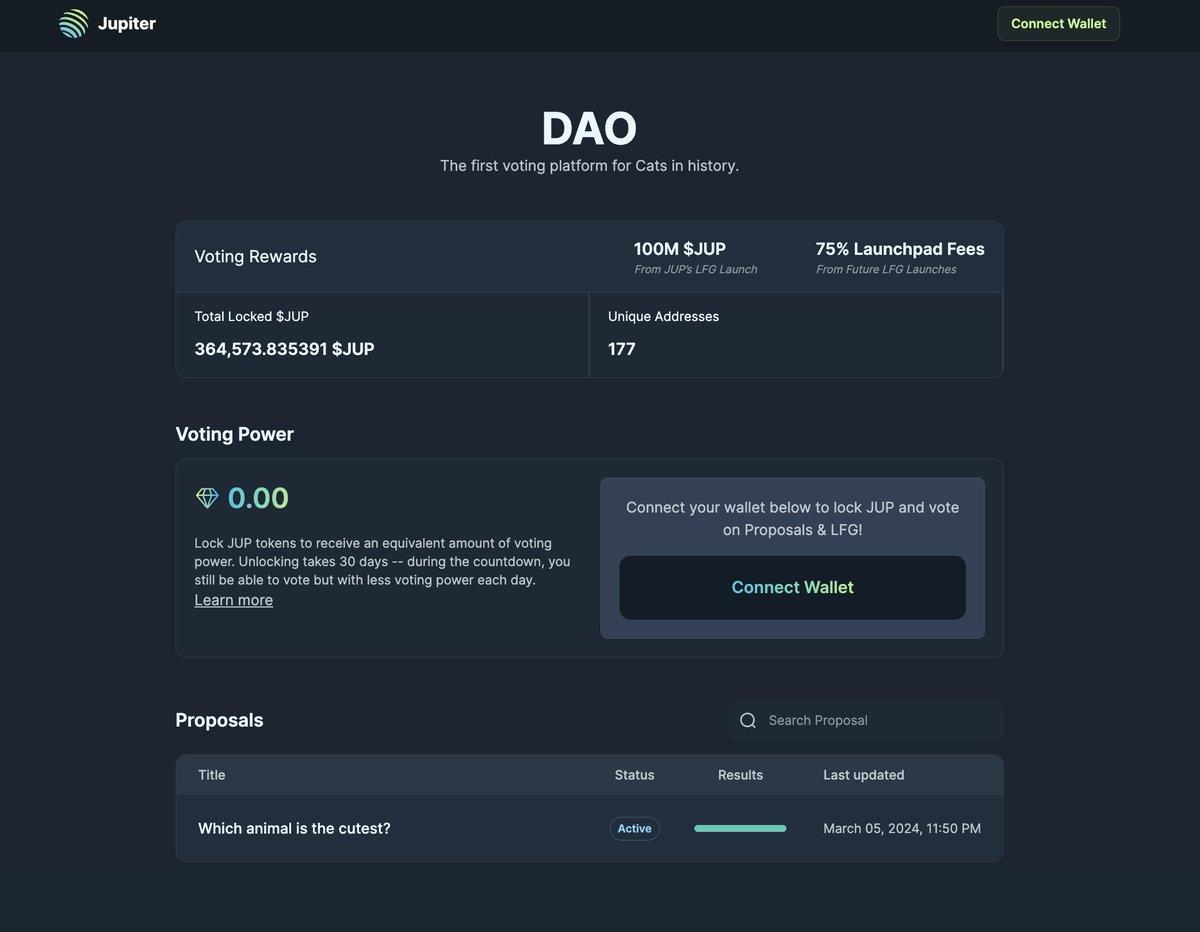Click 'From JUP's LFG Launch' caption
This screenshot has height=932, width=1200.
tap(695, 269)
